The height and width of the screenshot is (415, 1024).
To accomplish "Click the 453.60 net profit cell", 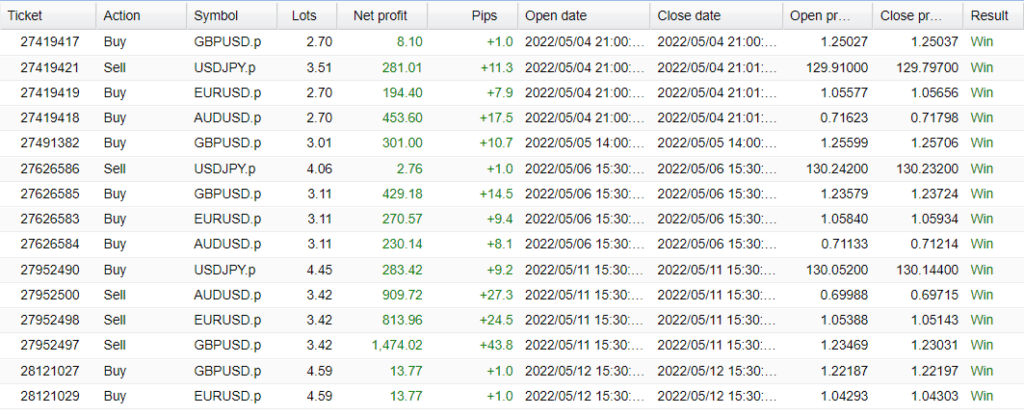I will pos(401,118).
